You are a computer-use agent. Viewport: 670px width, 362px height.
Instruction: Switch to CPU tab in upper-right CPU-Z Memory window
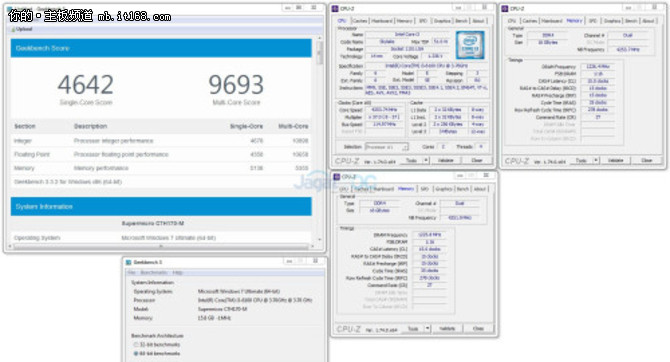[x=512, y=21]
